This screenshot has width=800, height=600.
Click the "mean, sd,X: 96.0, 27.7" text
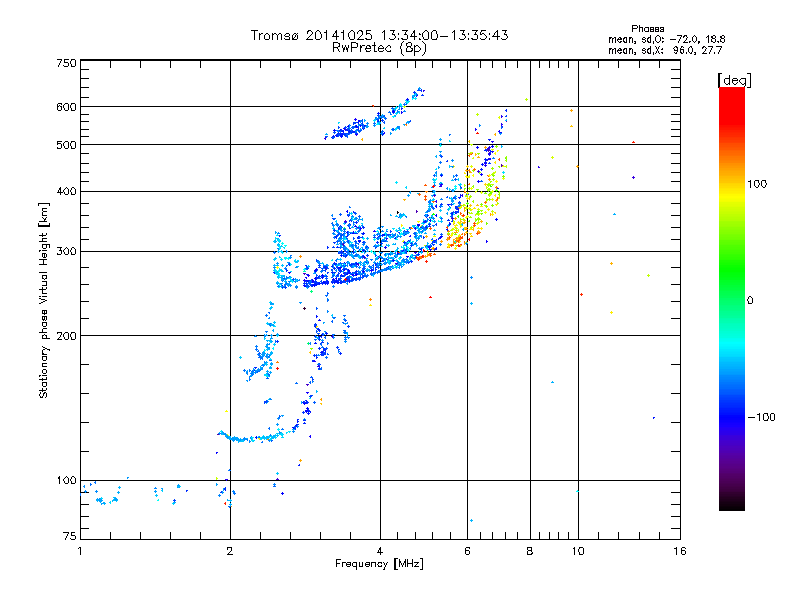[x=665, y=51]
